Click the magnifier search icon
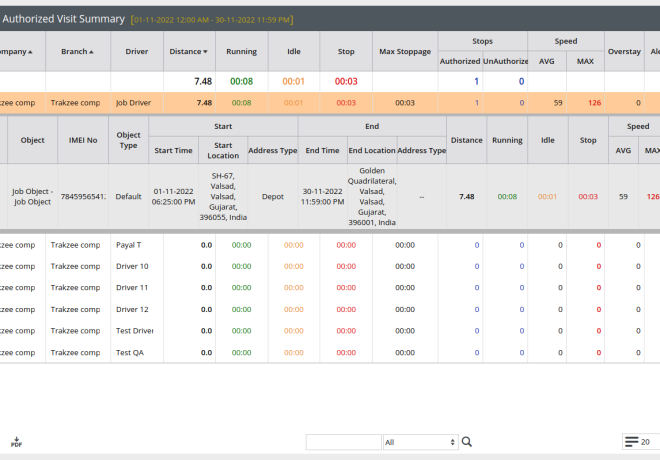 click(467, 442)
